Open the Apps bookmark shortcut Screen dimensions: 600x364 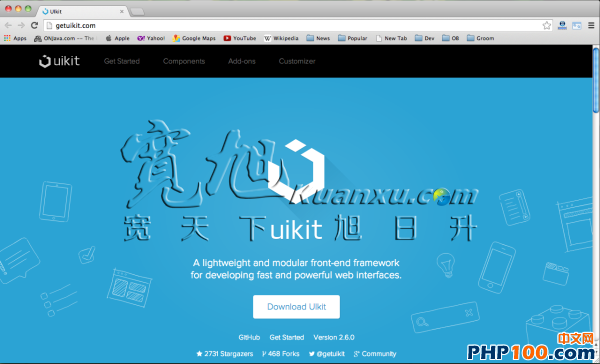15,38
